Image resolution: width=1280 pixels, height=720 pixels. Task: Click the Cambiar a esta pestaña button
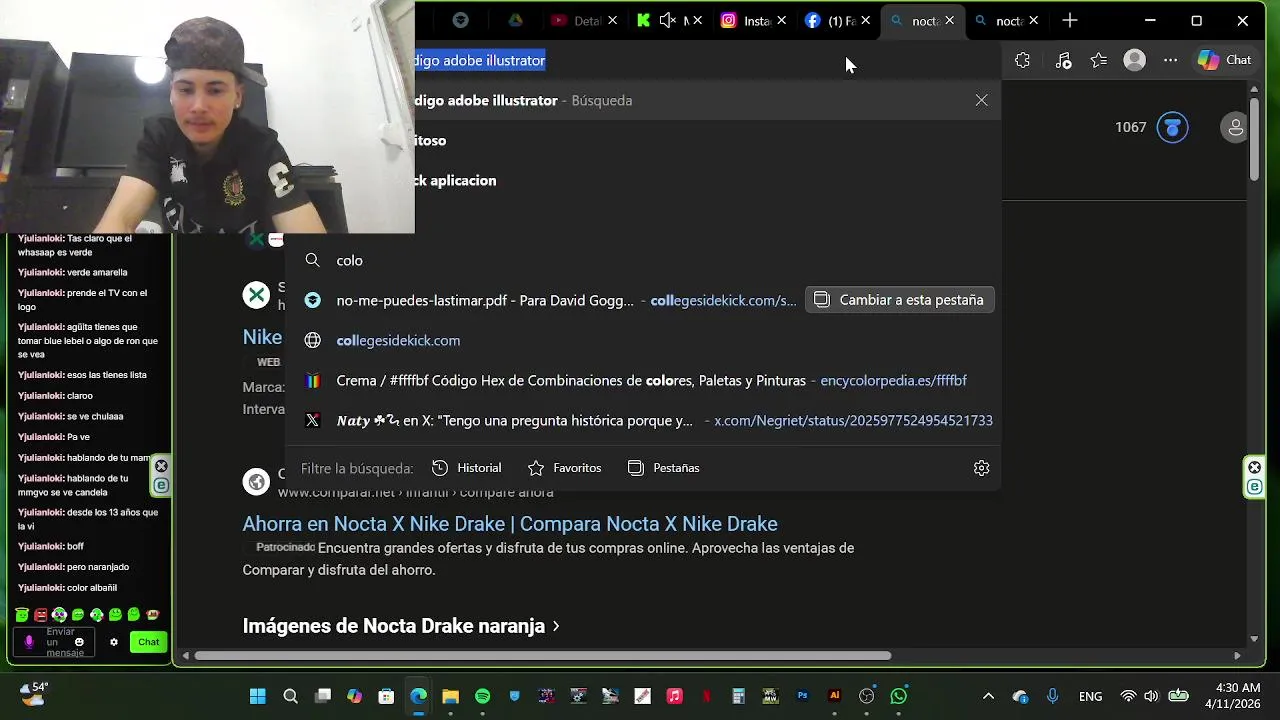(x=900, y=300)
